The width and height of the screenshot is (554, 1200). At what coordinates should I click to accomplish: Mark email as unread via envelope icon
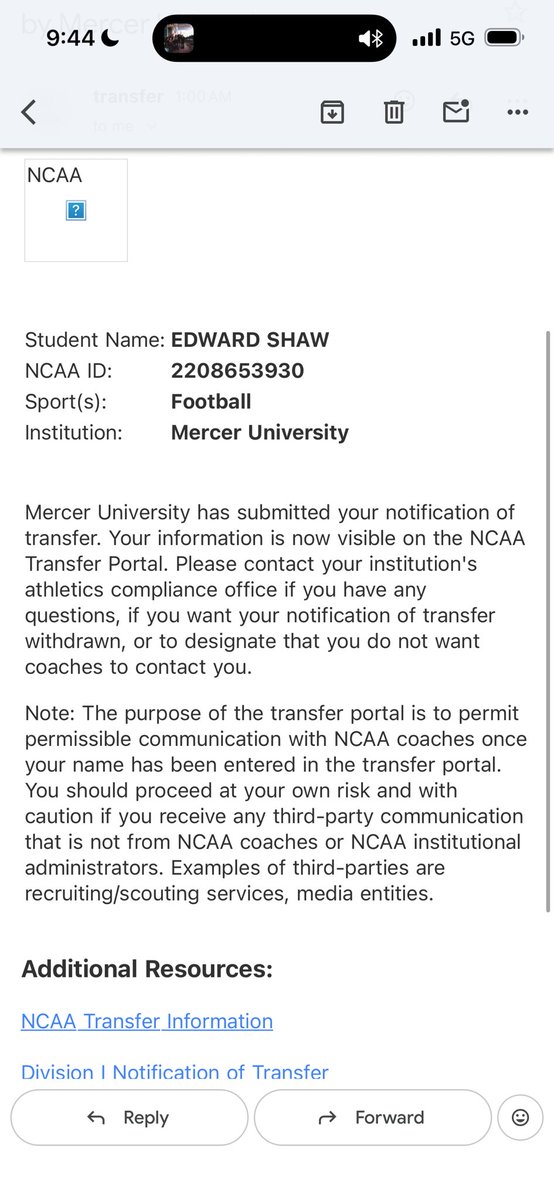click(456, 111)
